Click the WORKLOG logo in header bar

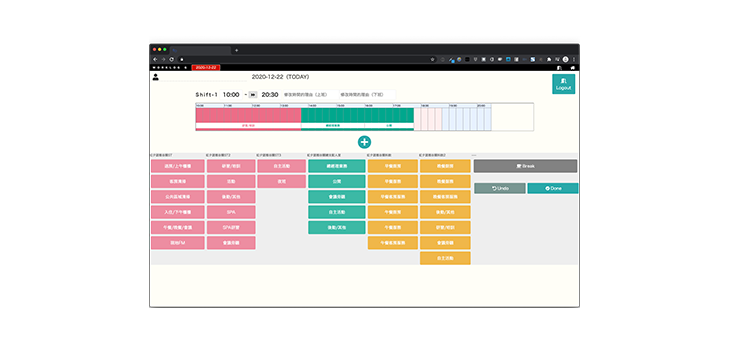coord(170,68)
